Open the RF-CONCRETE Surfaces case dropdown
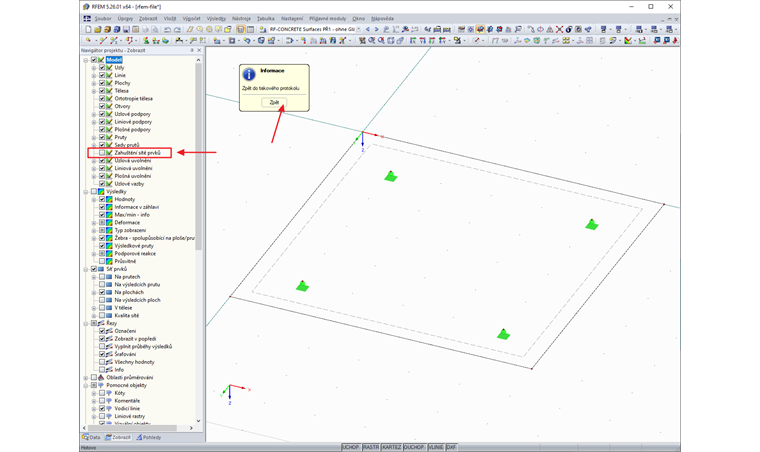This screenshot has height=452, width=760. pos(359,30)
